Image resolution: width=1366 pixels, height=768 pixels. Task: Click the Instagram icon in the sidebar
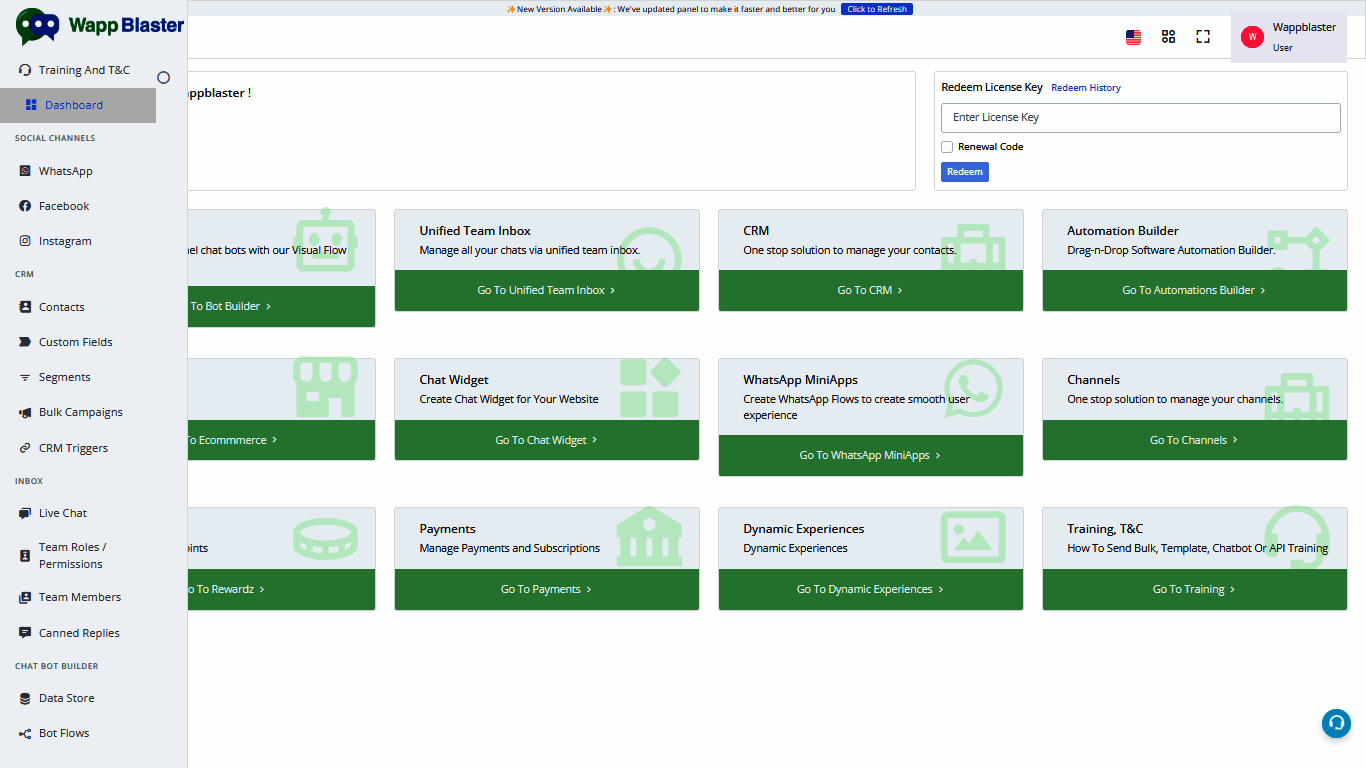pos(24,241)
